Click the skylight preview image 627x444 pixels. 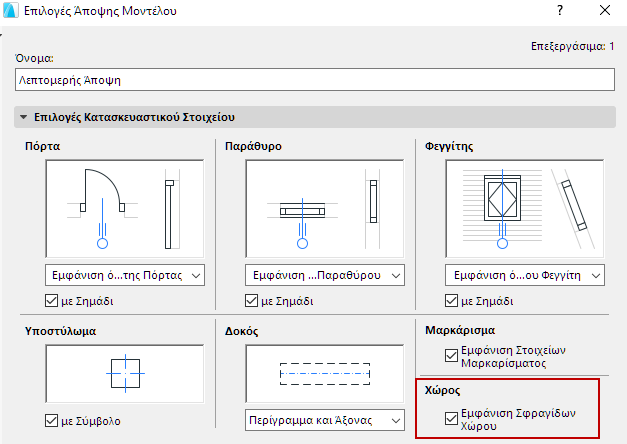[x=525, y=208]
